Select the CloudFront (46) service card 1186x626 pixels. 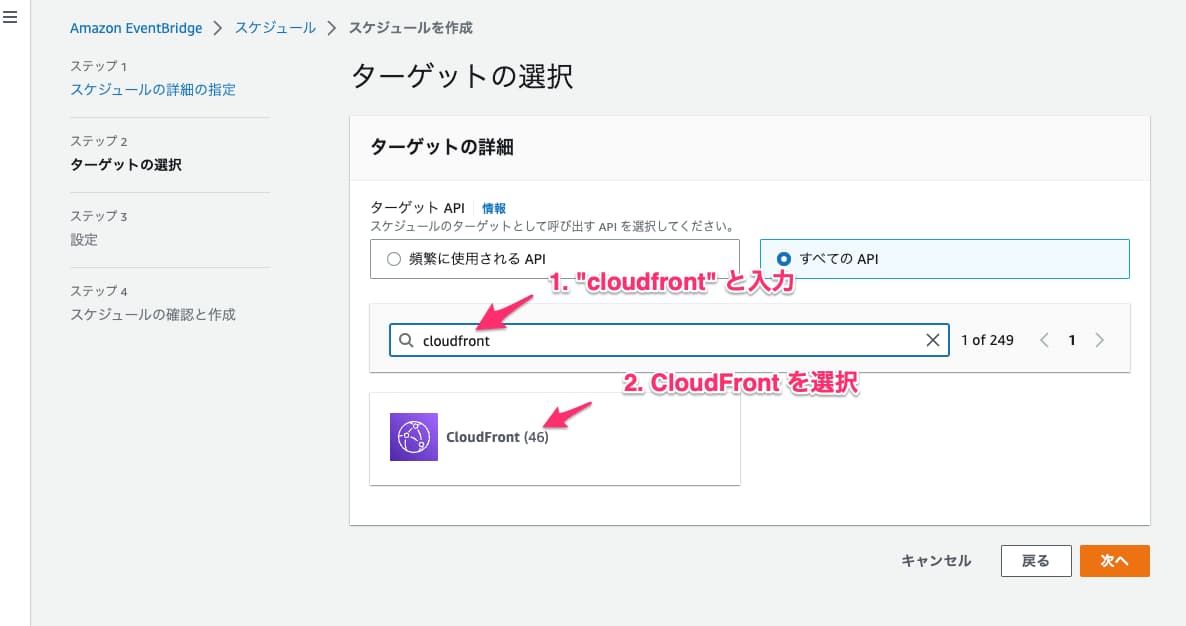[554, 439]
